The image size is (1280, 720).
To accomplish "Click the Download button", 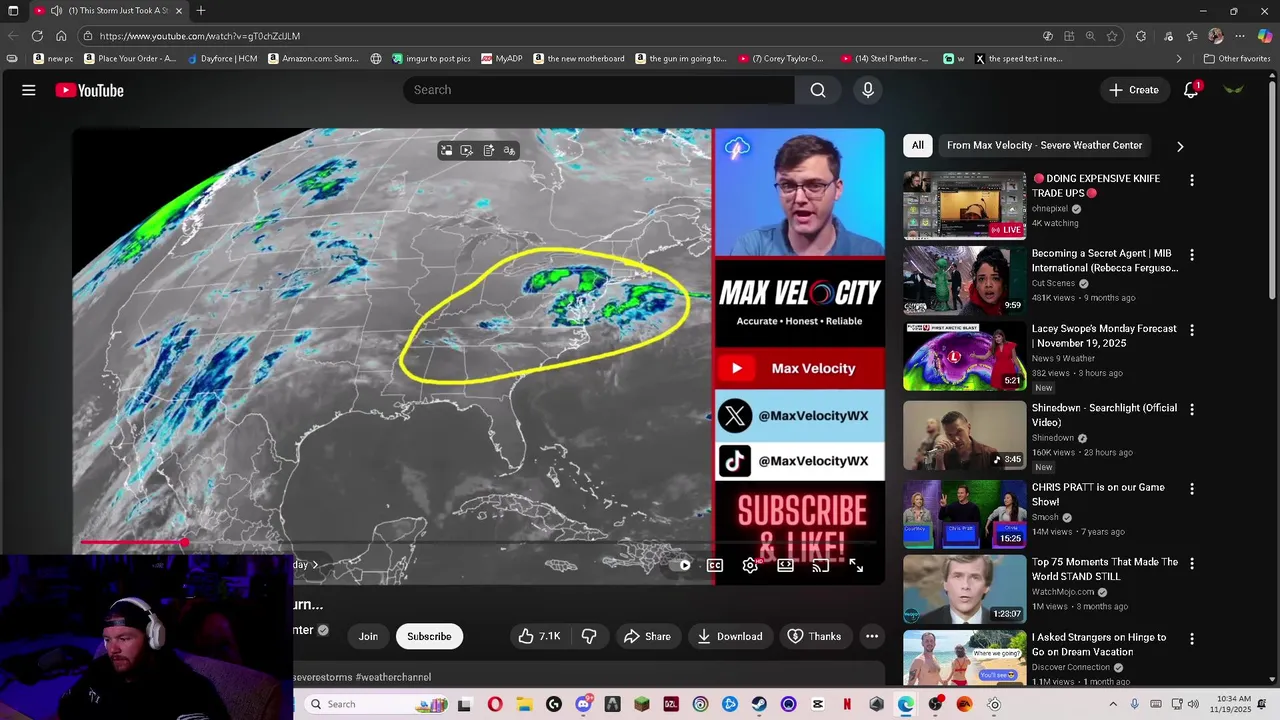I will pyautogui.click(x=730, y=636).
